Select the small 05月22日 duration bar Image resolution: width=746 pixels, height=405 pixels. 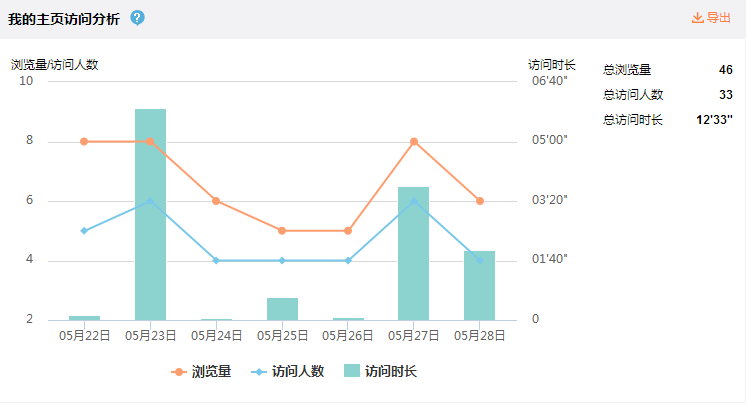[x=84, y=318]
